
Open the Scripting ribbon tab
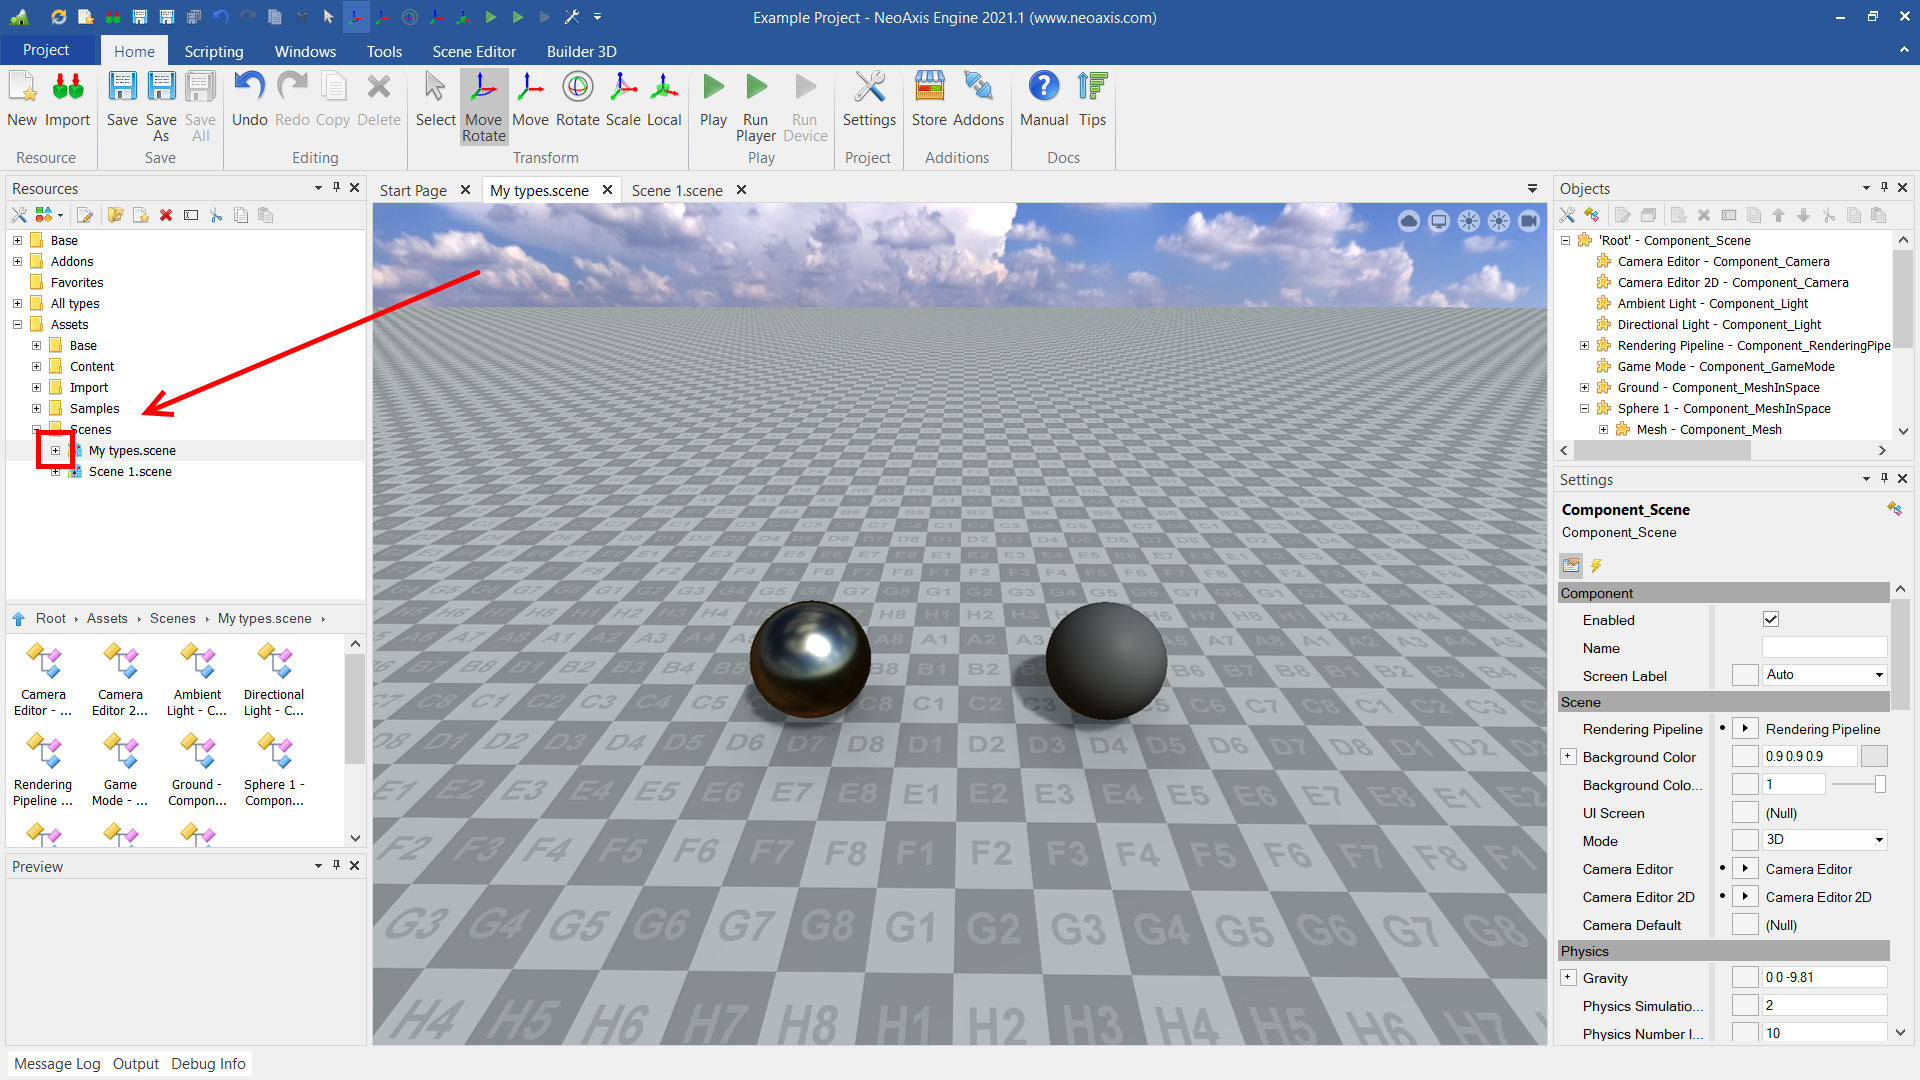(x=213, y=51)
